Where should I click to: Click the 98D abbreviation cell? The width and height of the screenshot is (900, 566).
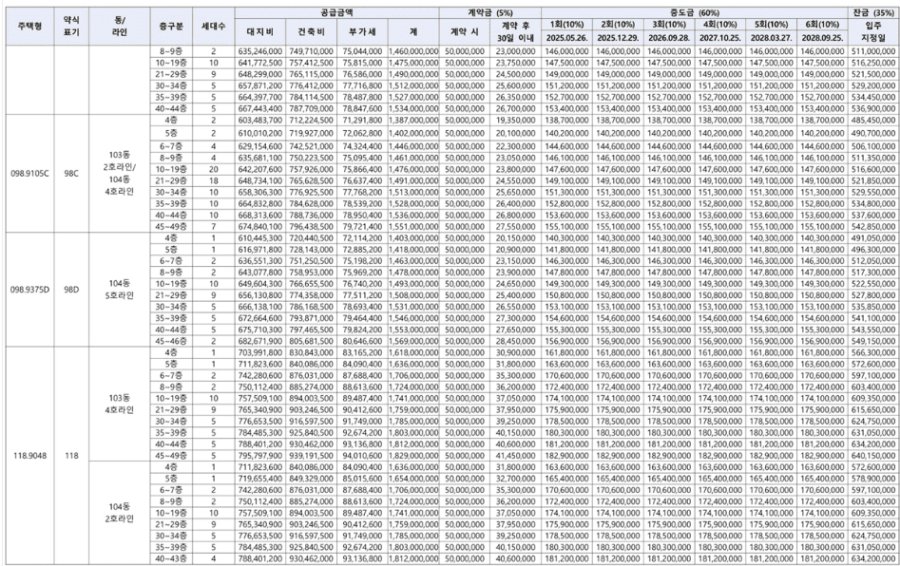tap(72, 289)
